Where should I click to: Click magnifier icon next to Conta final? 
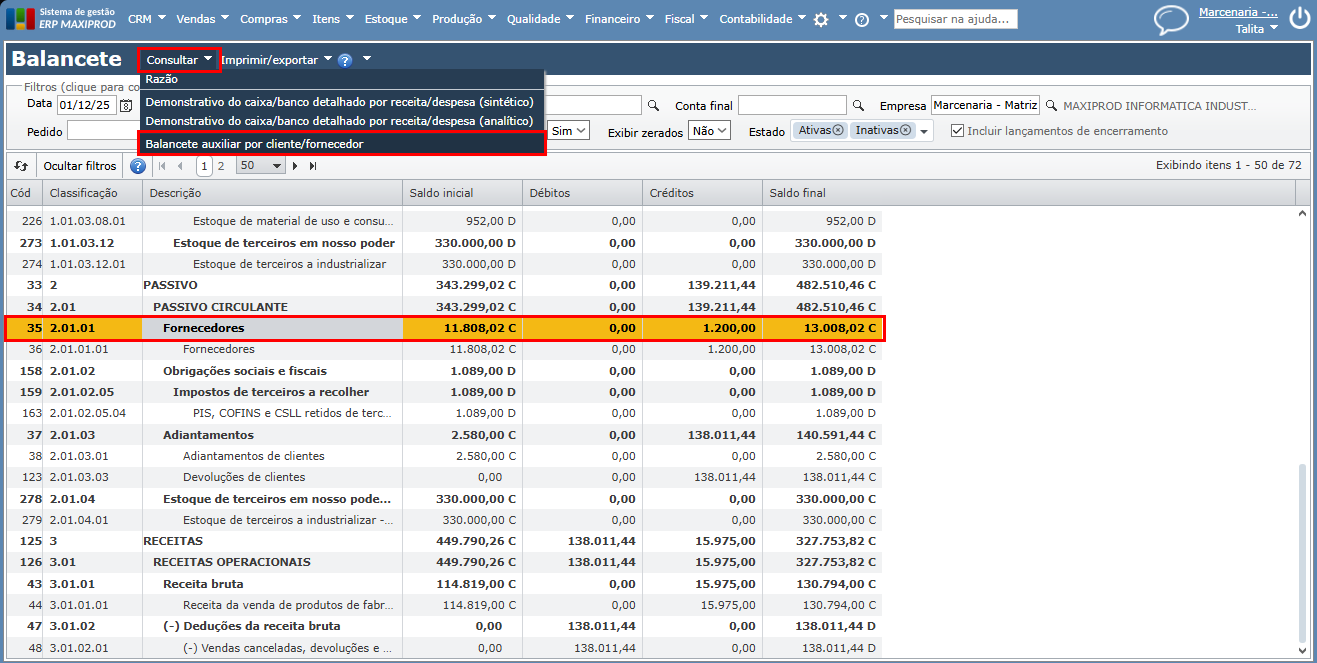[857, 105]
